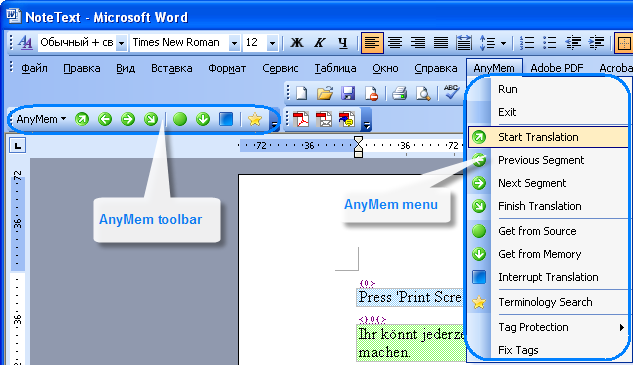Image resolution: width=633 pixels, height=365 pixels.
Task: Click the distributed alignment icon
Action: [x=463, y=42]
